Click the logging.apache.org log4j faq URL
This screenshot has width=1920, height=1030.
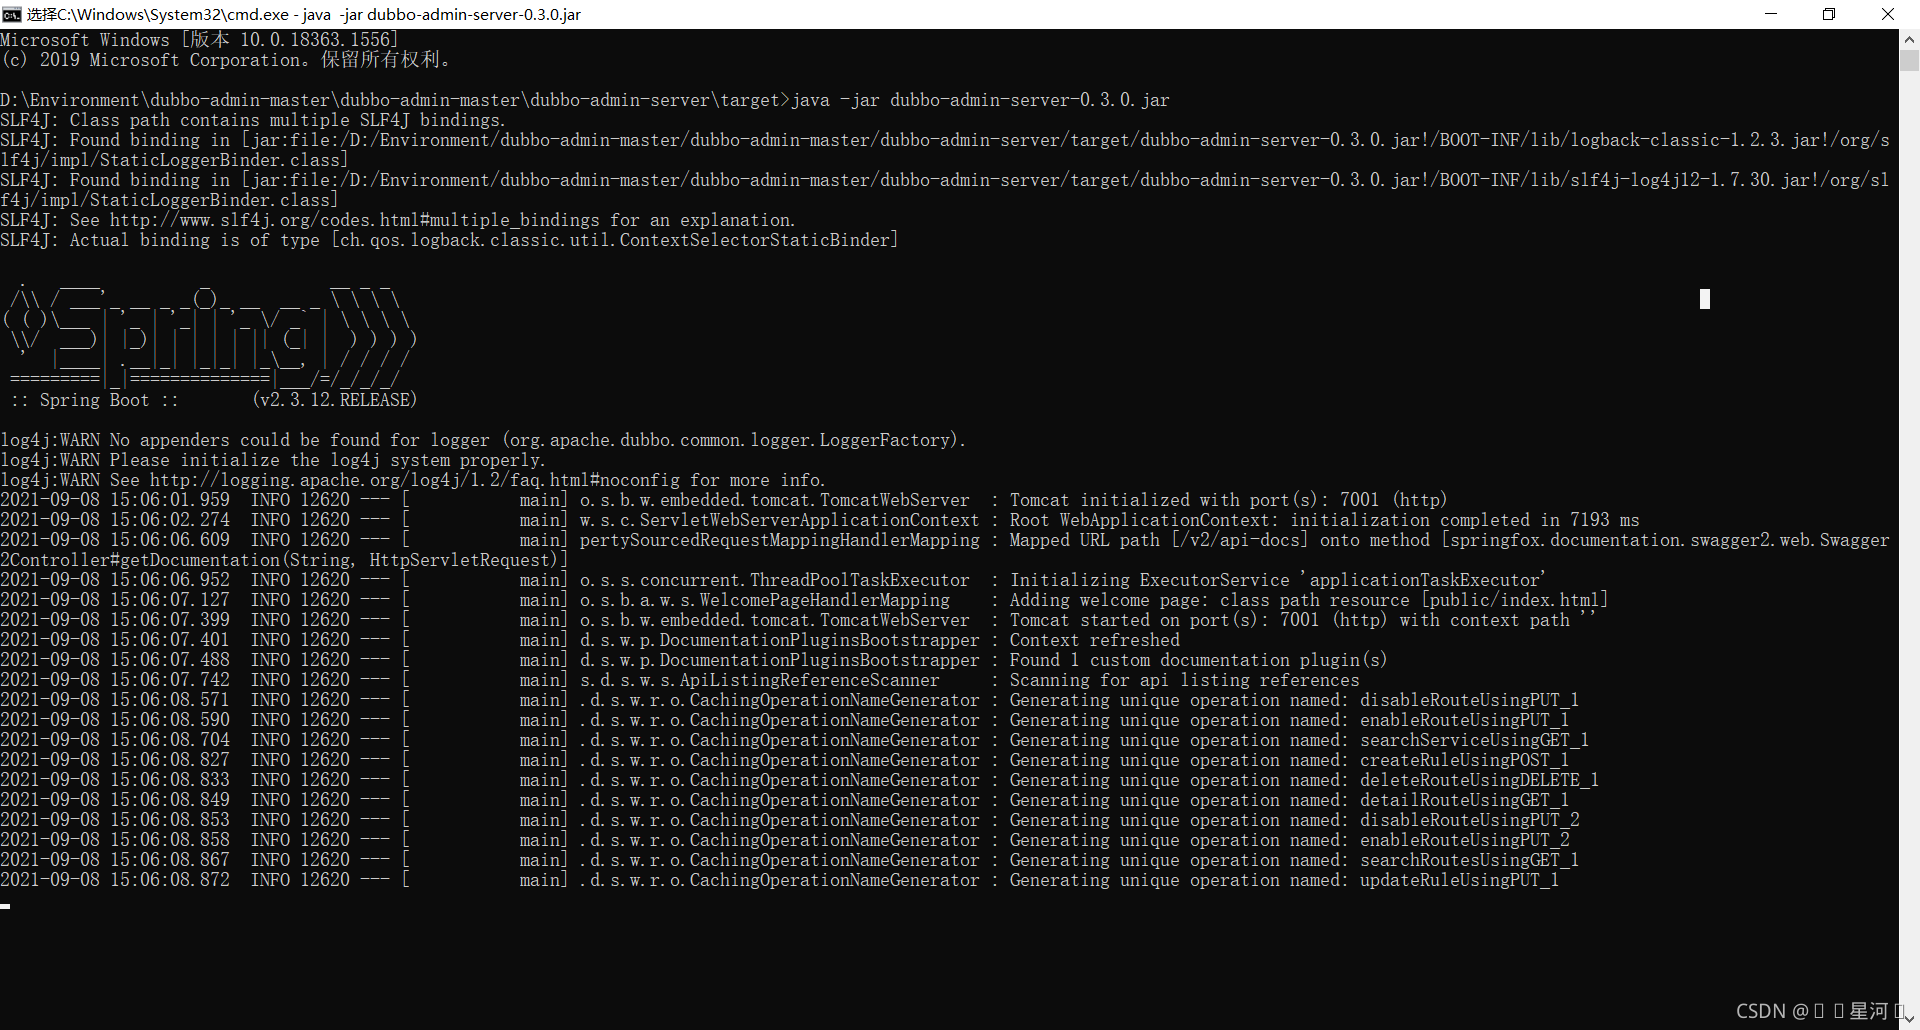(415, 480)
